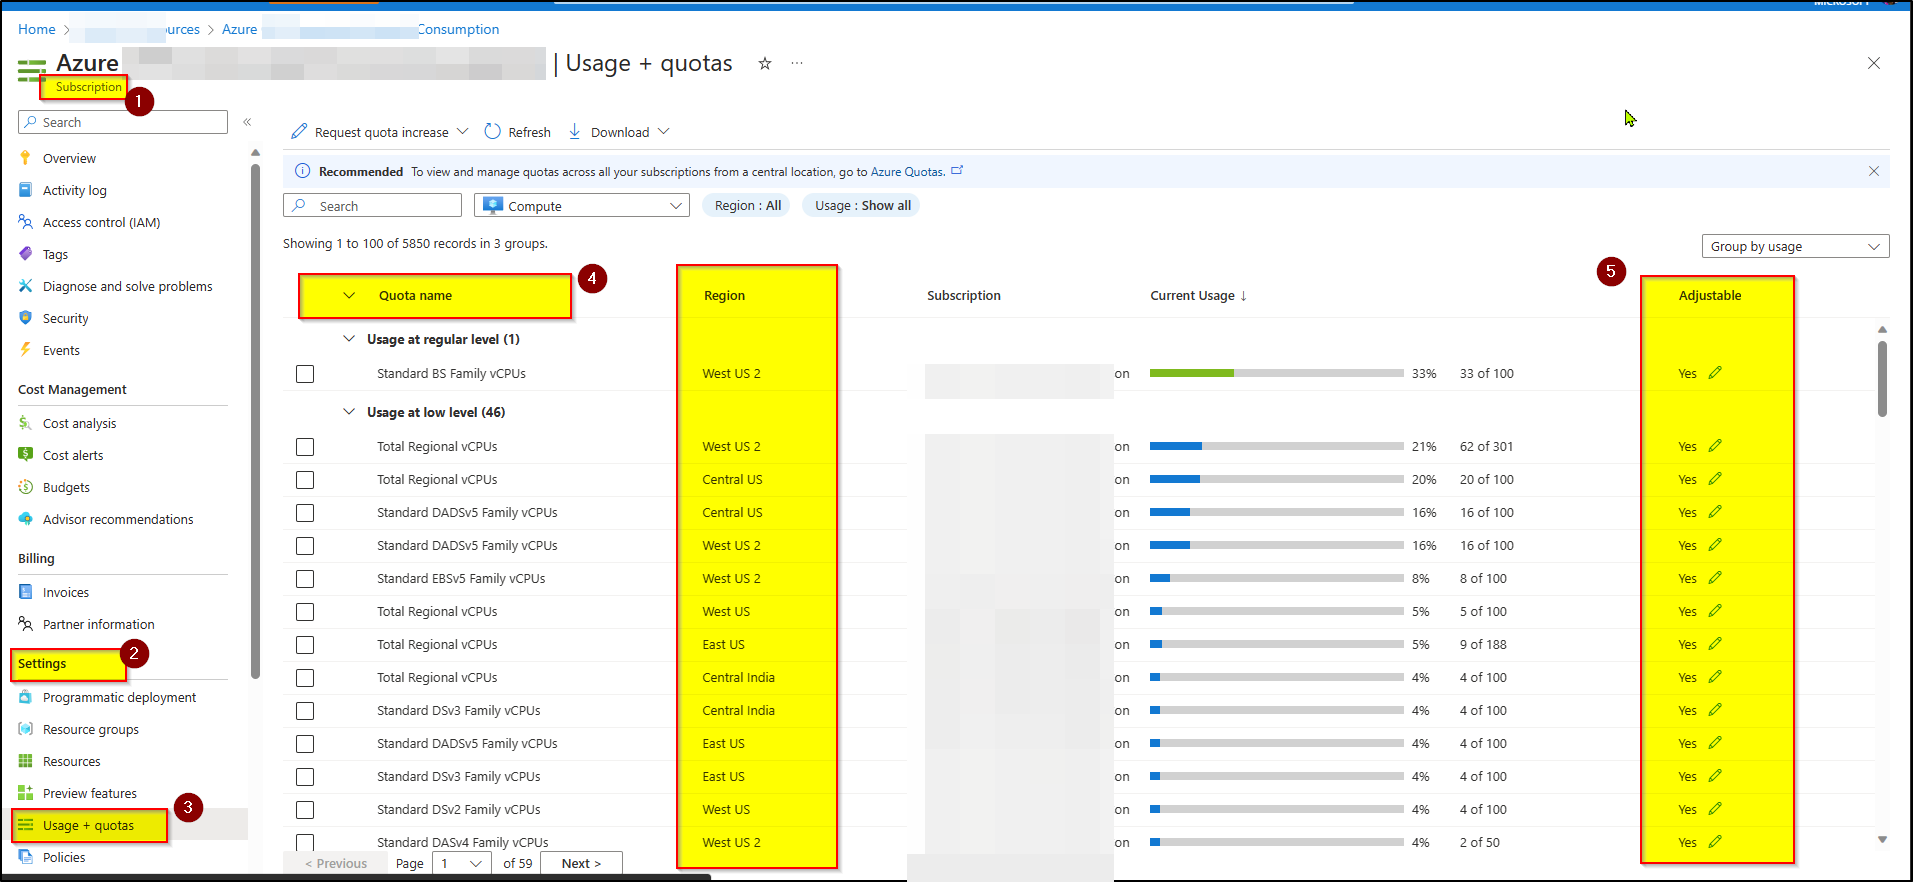Click the 21% usage progress bar
This screenshot has height=882, width=1913.
[1277, 446]
